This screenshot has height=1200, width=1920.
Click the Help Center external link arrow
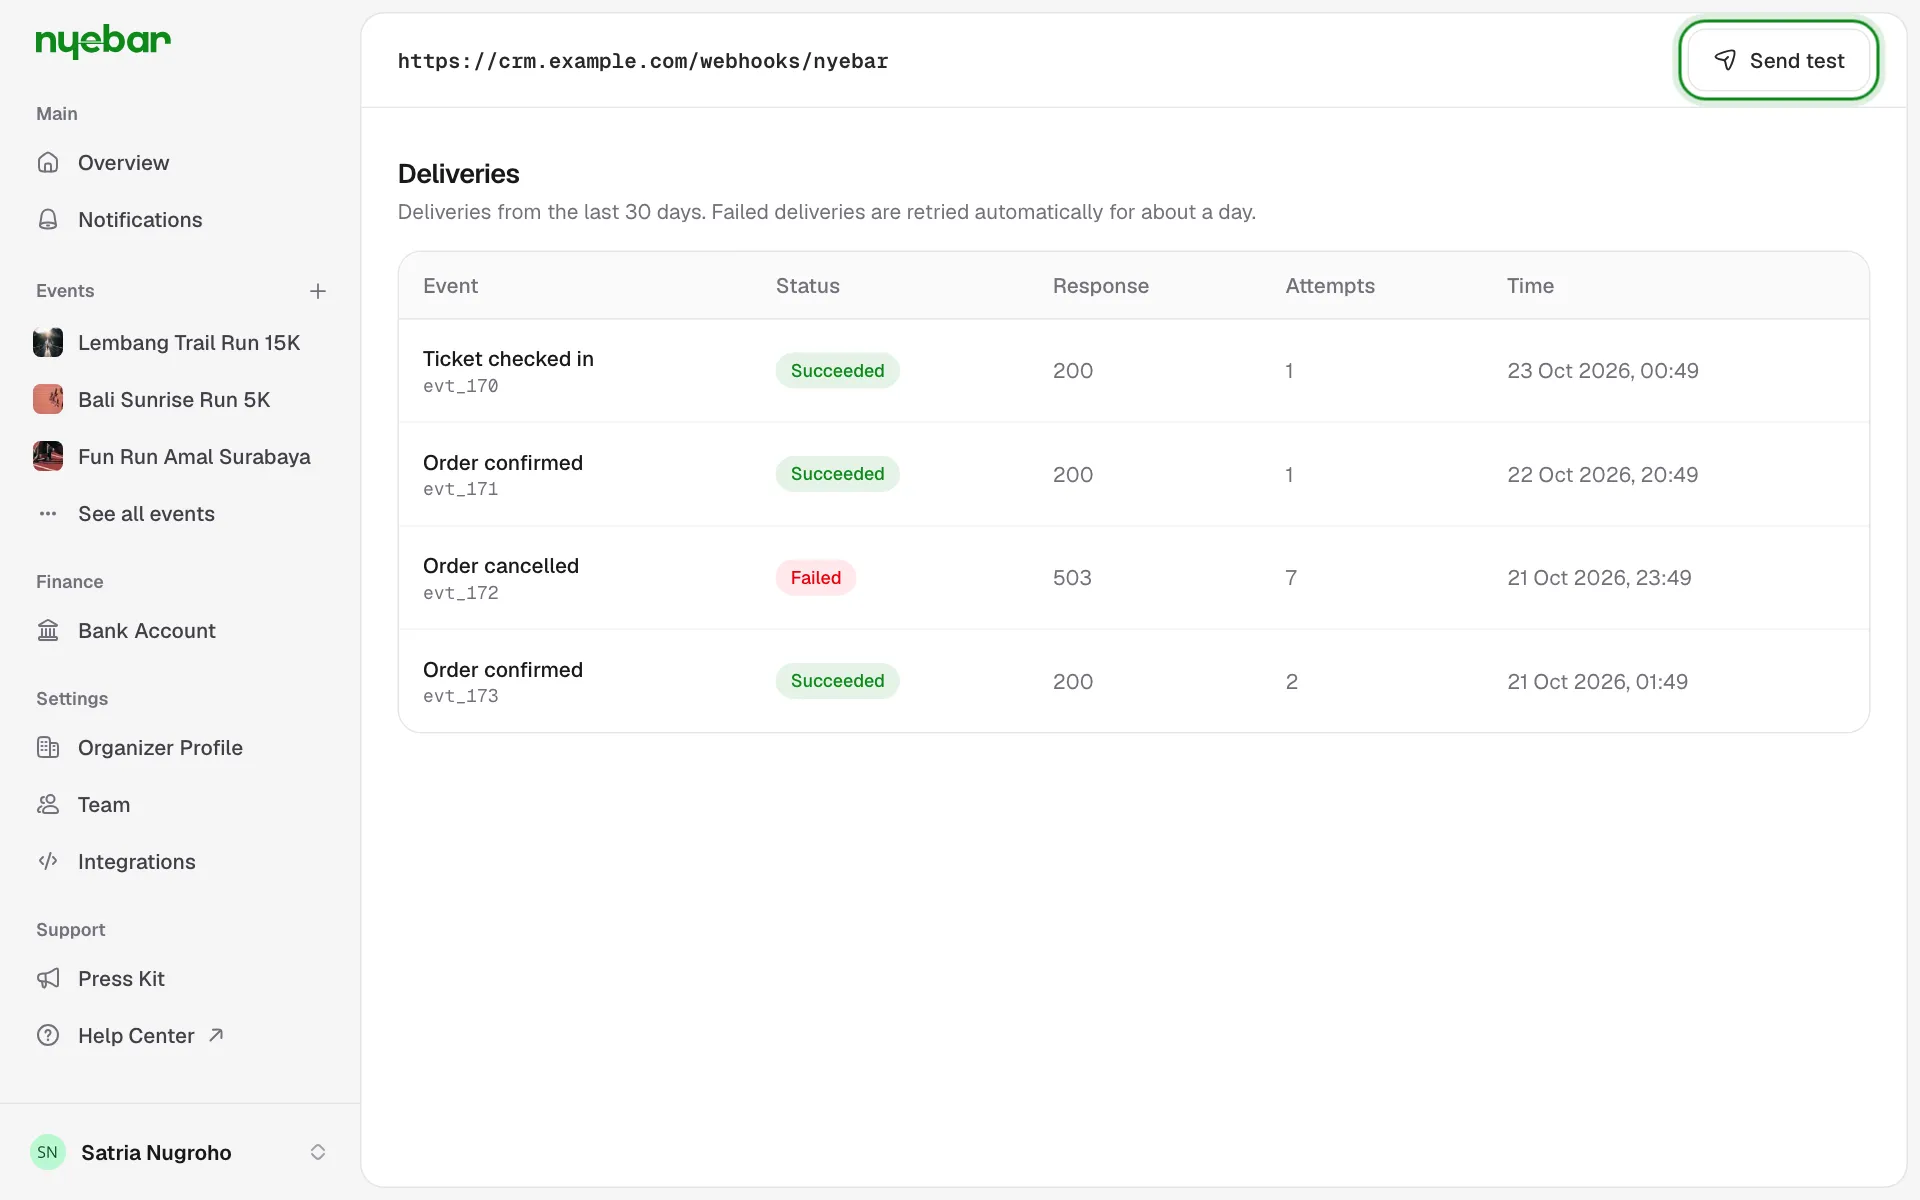coord(216,1036)
